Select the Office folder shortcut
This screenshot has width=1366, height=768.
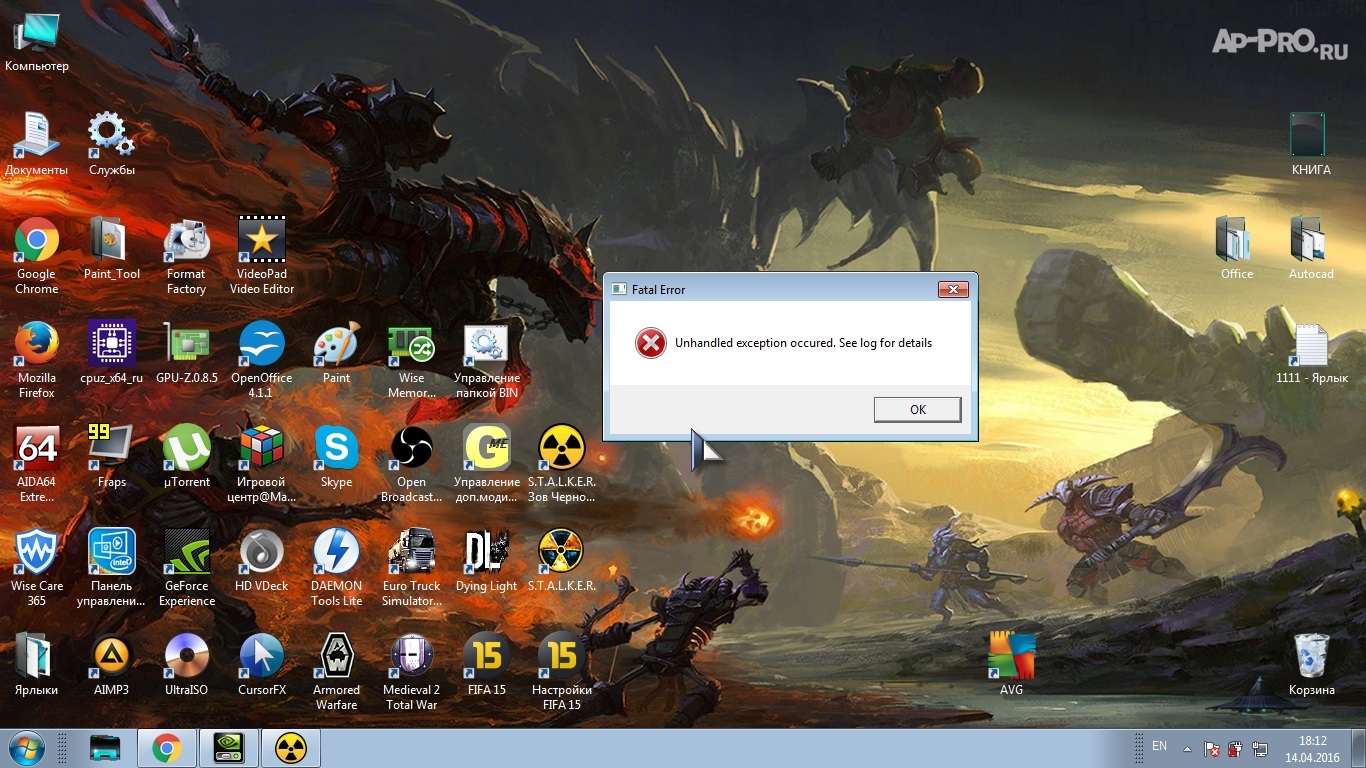1237,250
